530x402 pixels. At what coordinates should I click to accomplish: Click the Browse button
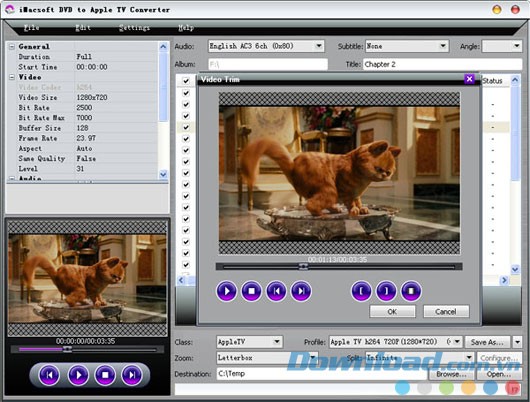tap(452, 374)
